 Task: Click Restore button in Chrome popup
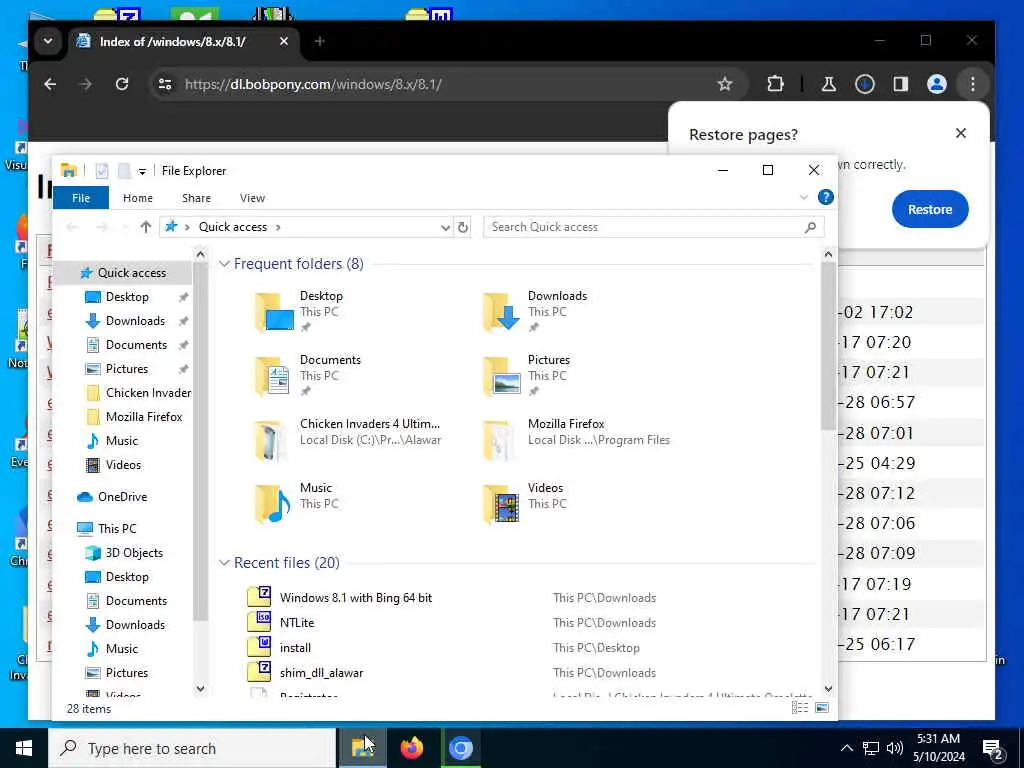click(930, 210)
